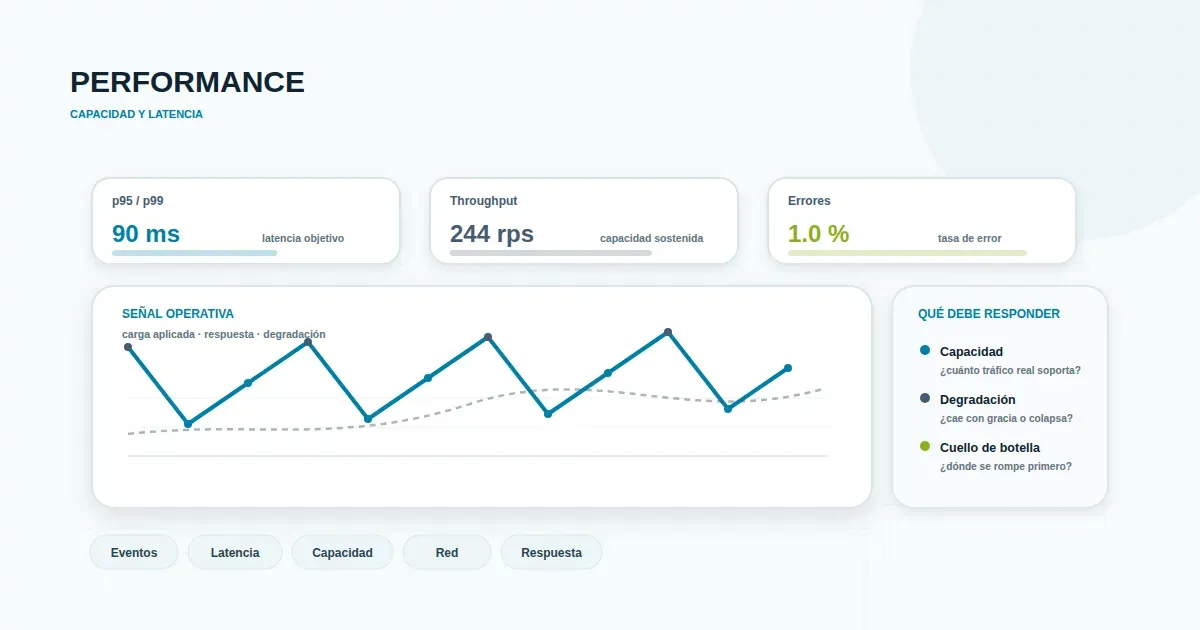This screenshot has width=1200, height=630.
Task: Click the green Cuello de botella dot
Action: tap(924, 446)
